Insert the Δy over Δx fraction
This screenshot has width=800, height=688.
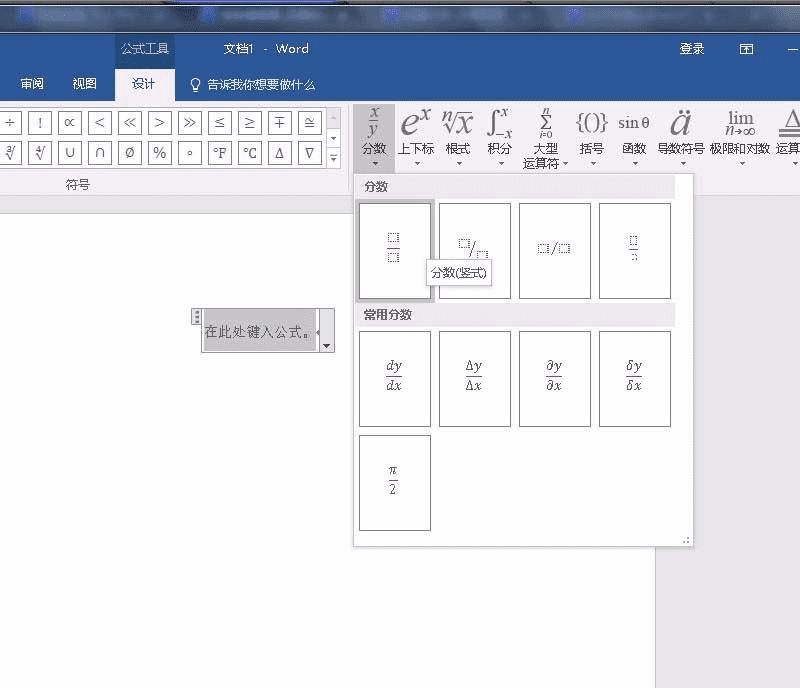pyautogui.click(x=474, y=379)
